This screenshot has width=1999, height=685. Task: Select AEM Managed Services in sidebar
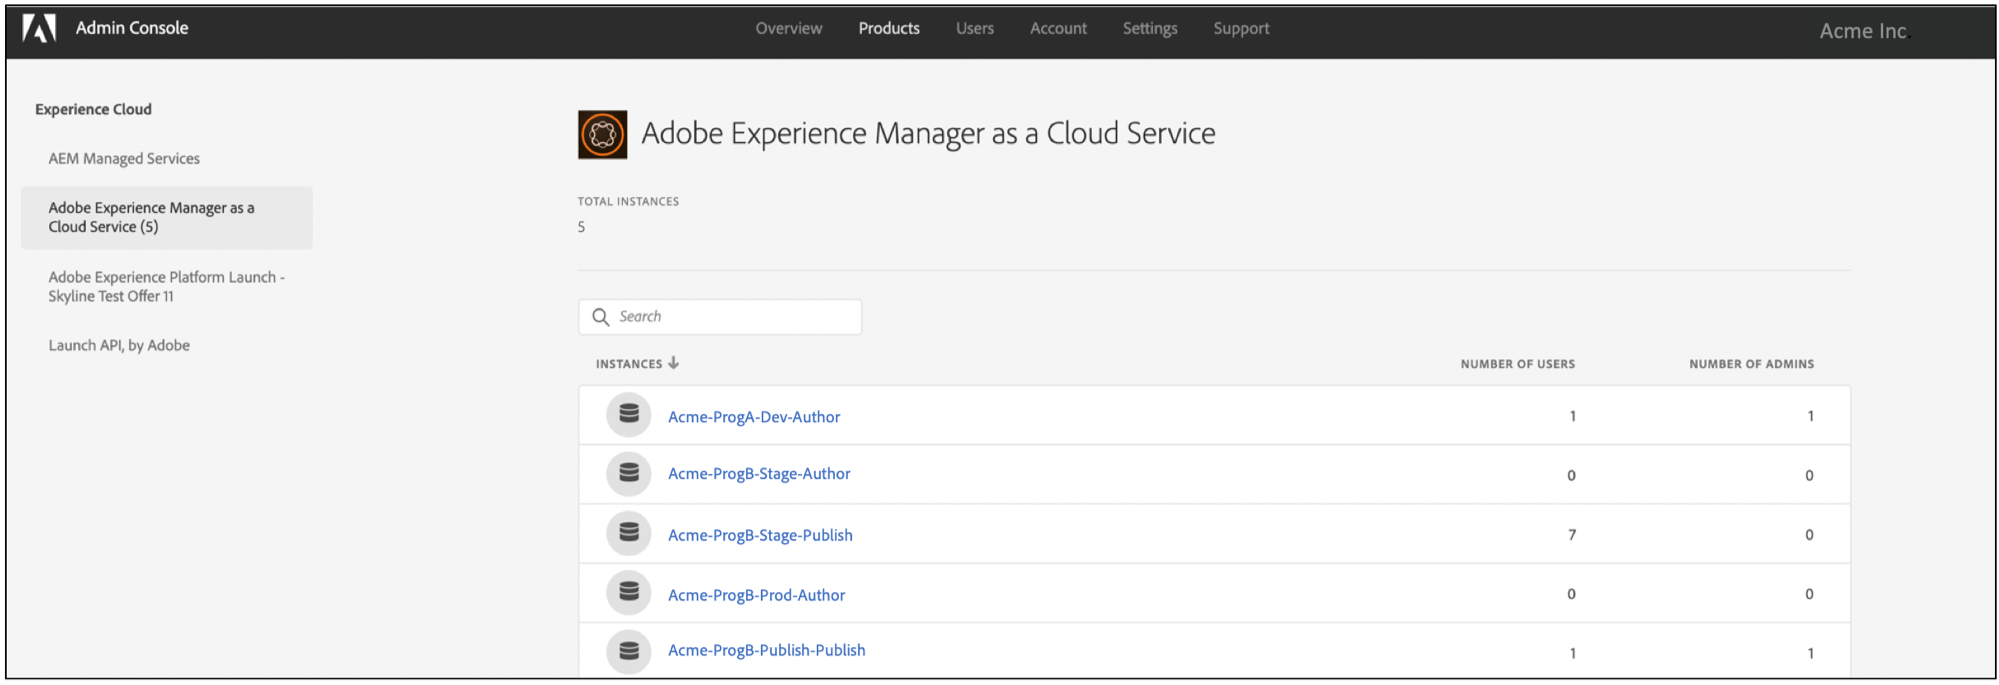[124, 159]
